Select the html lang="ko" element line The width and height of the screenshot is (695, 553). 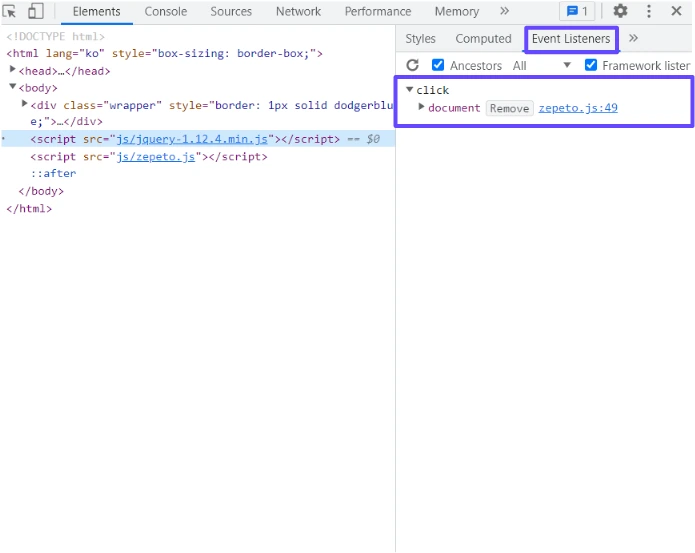click(164, 53)
